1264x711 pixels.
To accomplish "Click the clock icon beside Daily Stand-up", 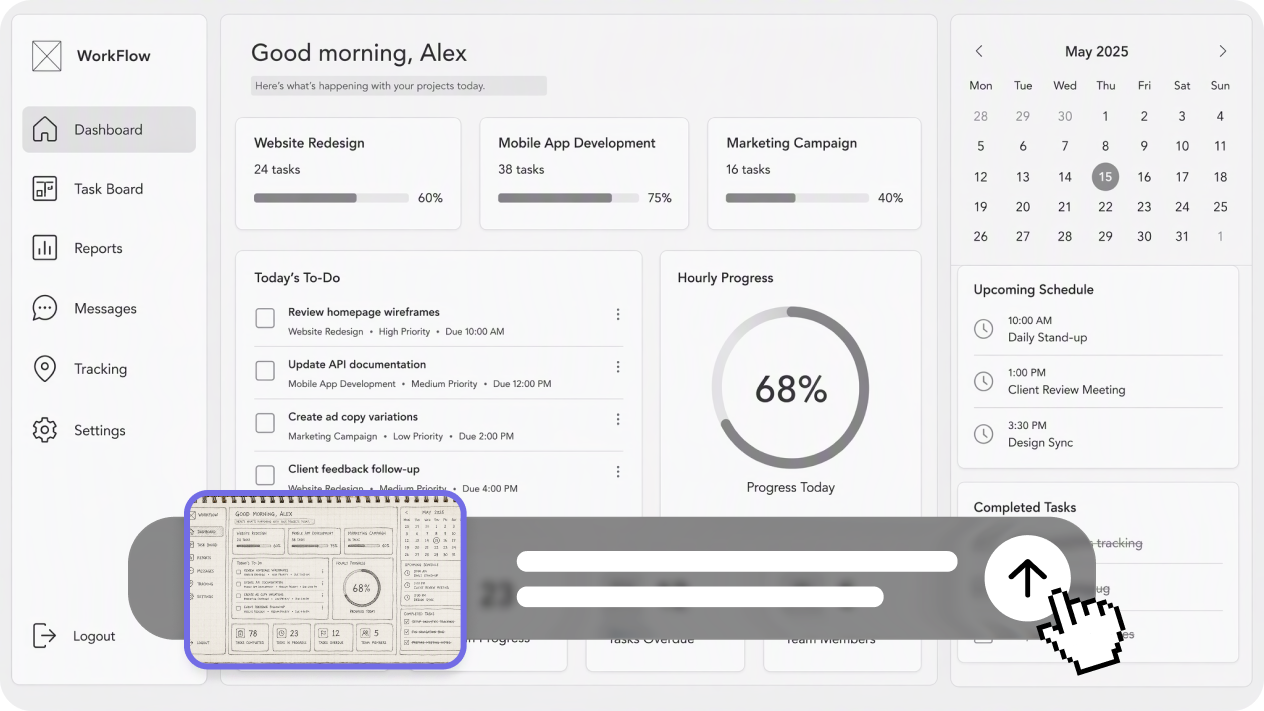I will tap(984, 329).
